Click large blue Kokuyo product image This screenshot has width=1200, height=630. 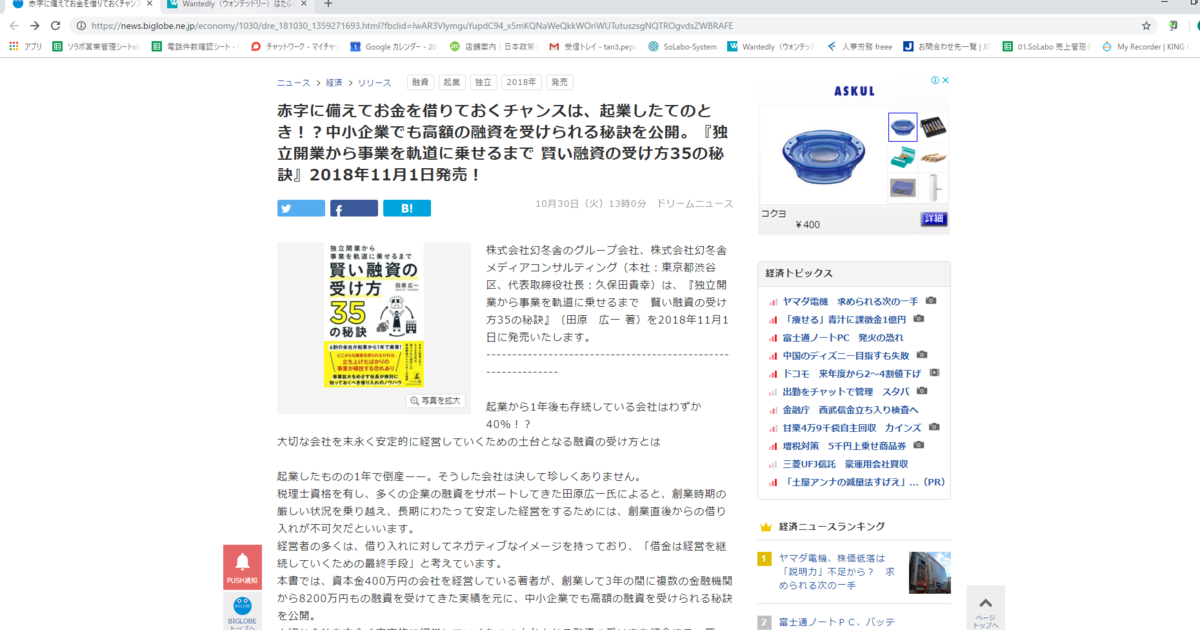822,155
